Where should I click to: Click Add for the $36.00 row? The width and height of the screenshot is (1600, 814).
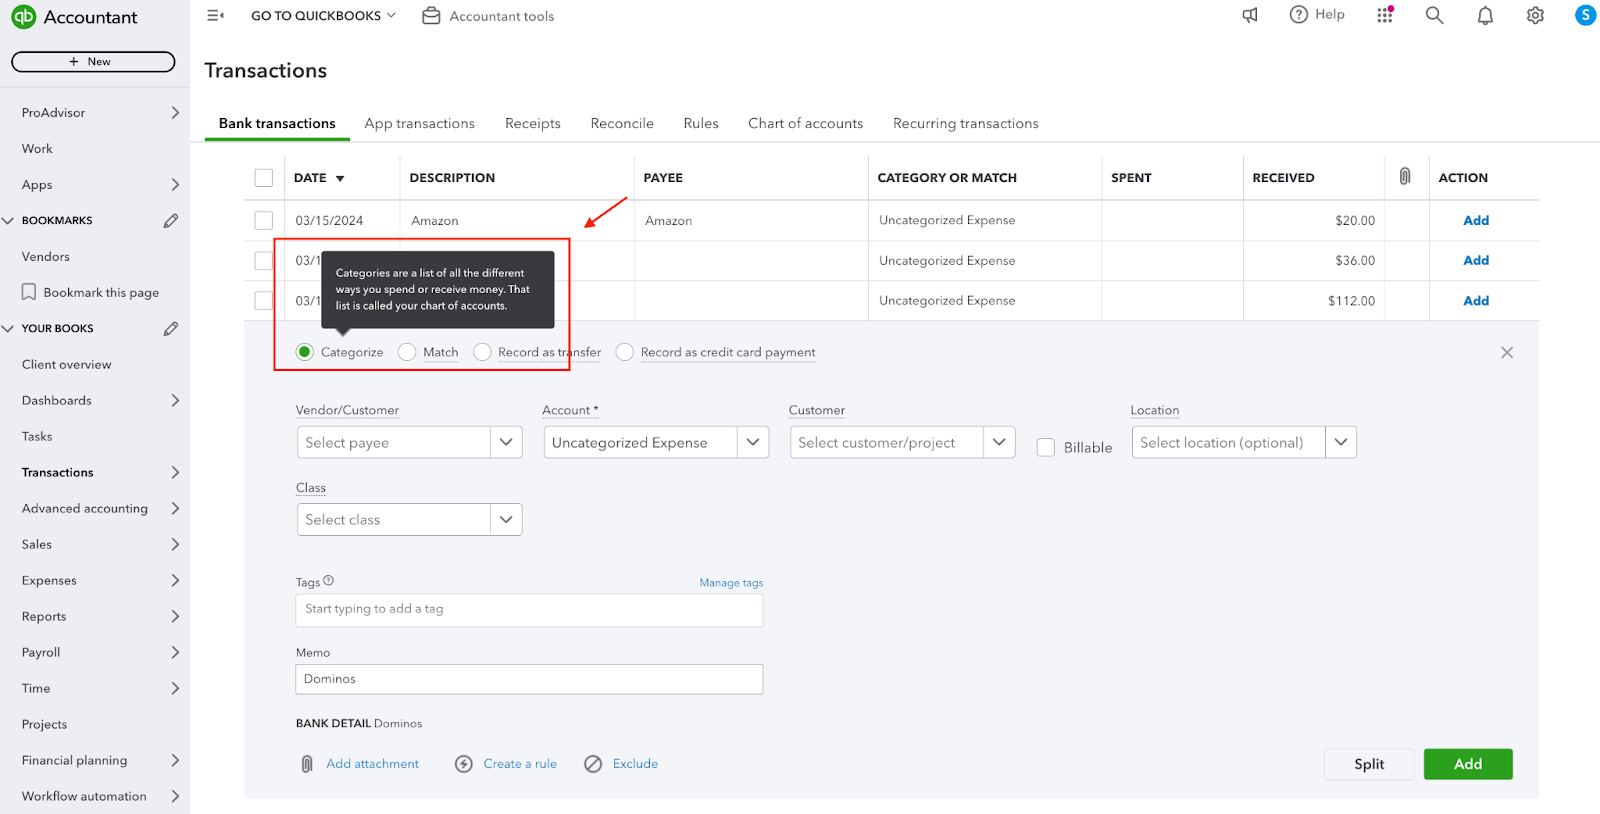pyautogui.click(x=1476, y=260)
